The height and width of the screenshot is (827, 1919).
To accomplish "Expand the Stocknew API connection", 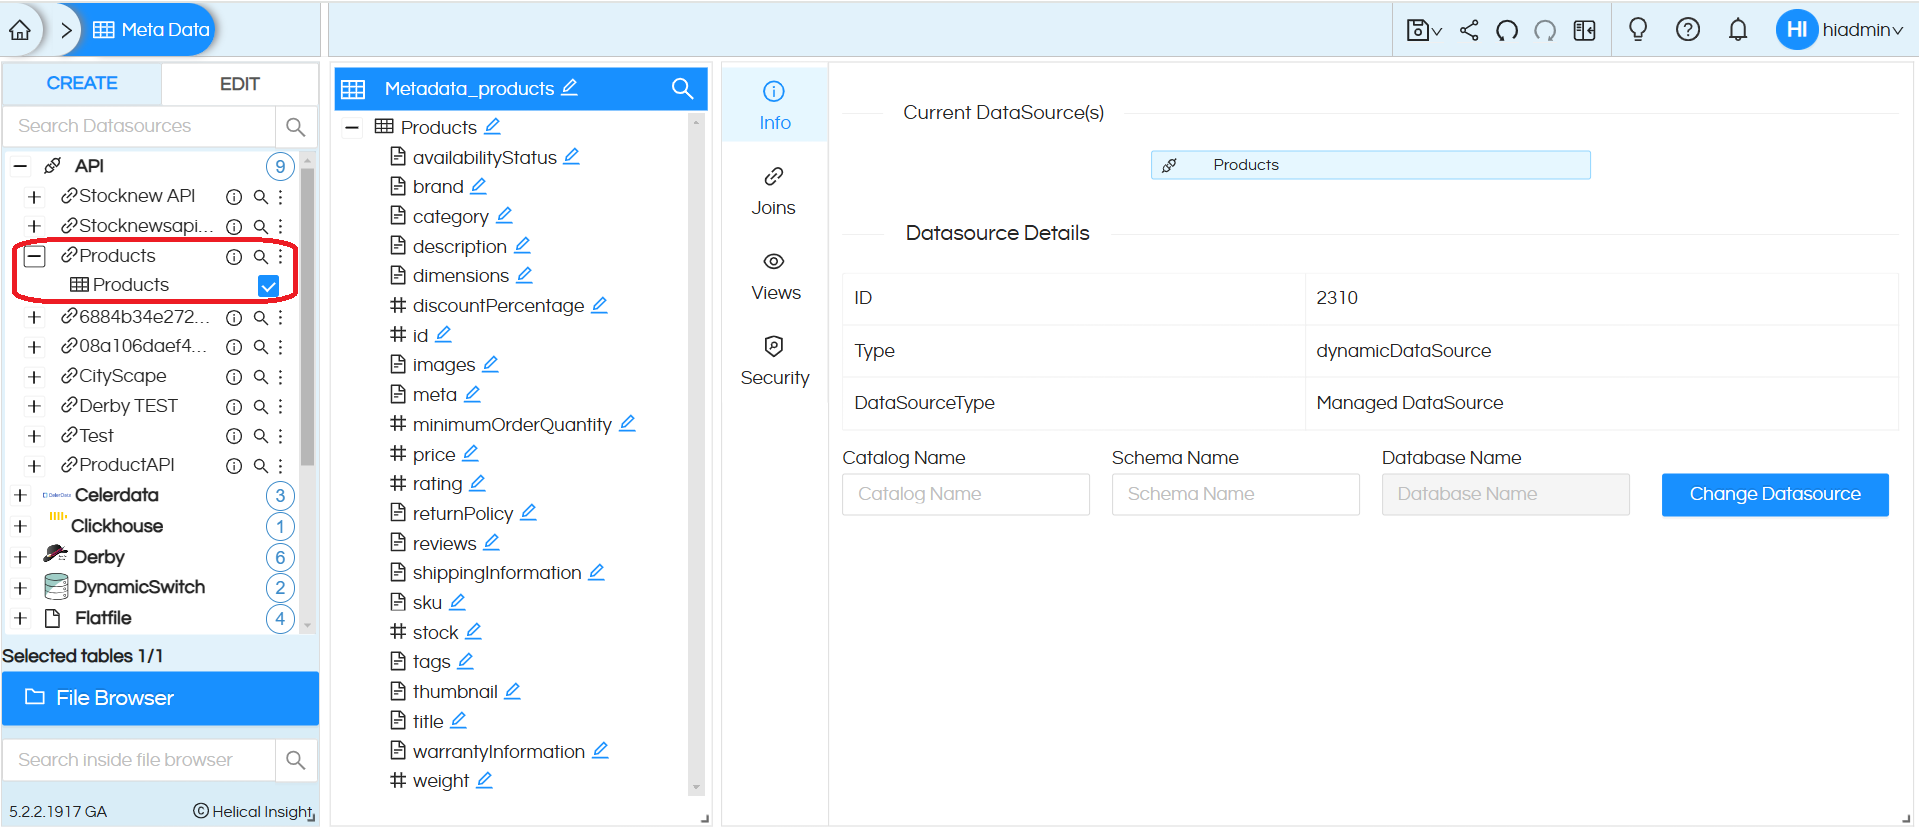I will (x=35, y=197).
